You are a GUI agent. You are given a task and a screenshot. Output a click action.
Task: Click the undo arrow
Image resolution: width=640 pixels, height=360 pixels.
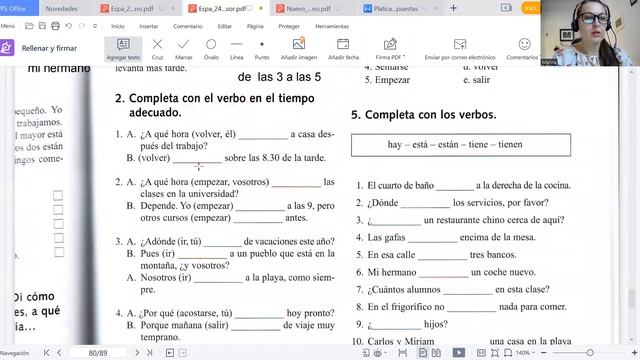click(68, 26)
